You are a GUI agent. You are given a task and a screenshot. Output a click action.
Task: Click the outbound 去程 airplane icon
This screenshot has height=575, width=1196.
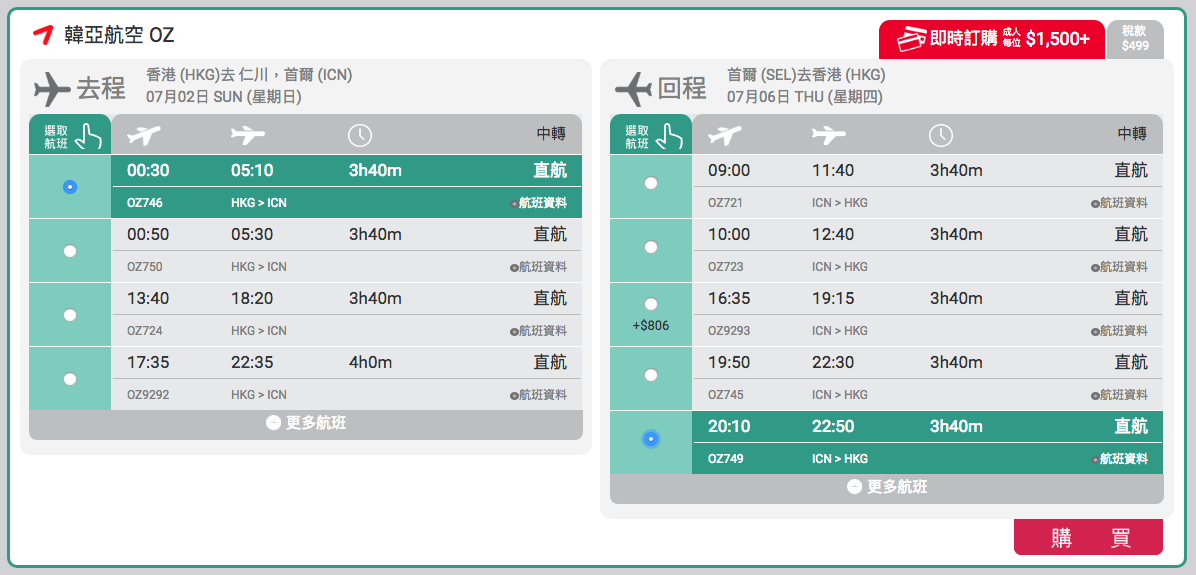pyautogui.click(x=52, y=89)
